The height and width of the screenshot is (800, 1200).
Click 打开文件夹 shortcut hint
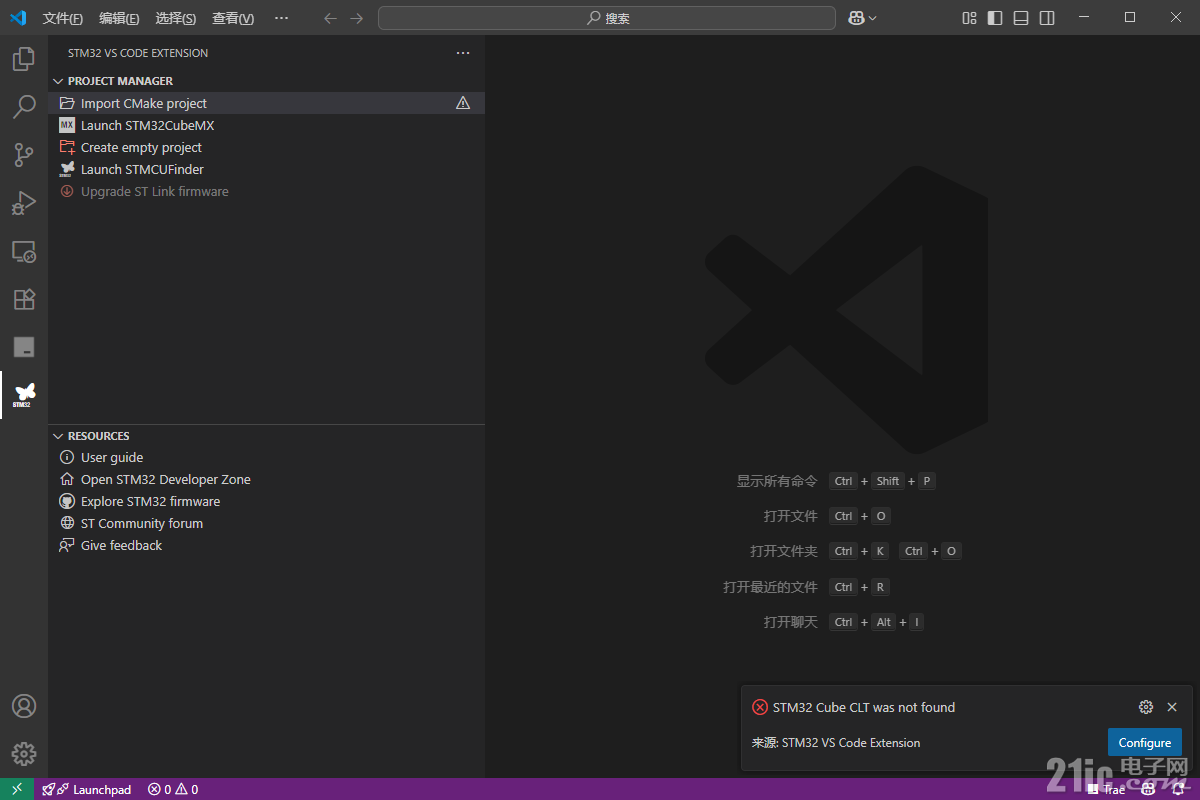click(784, 551)
